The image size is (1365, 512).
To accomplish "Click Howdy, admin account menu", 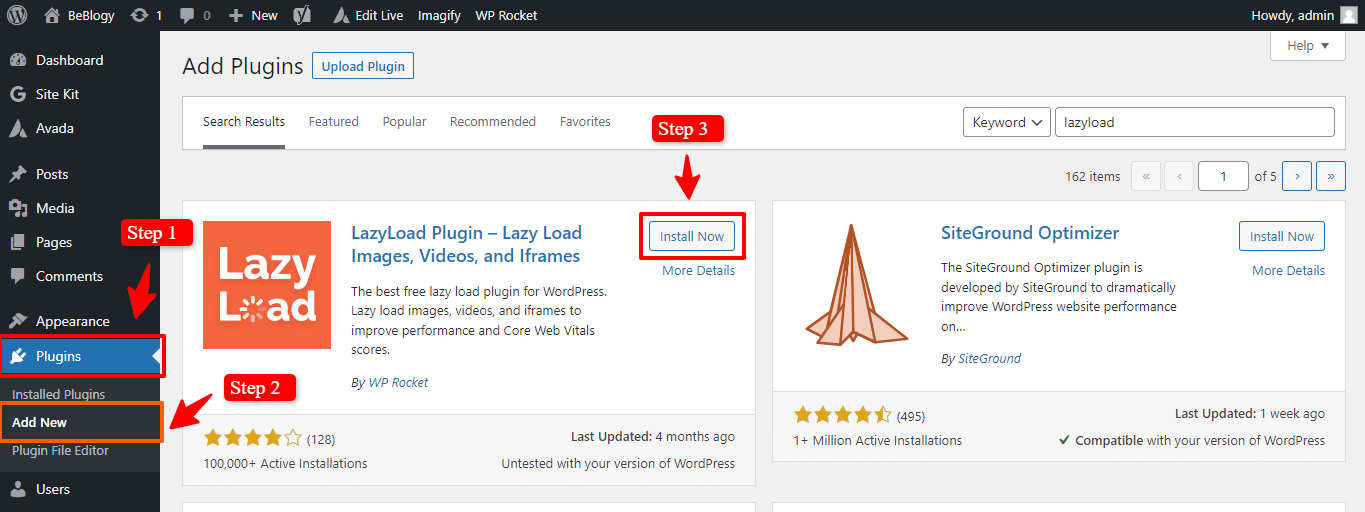I will 1305,15.
